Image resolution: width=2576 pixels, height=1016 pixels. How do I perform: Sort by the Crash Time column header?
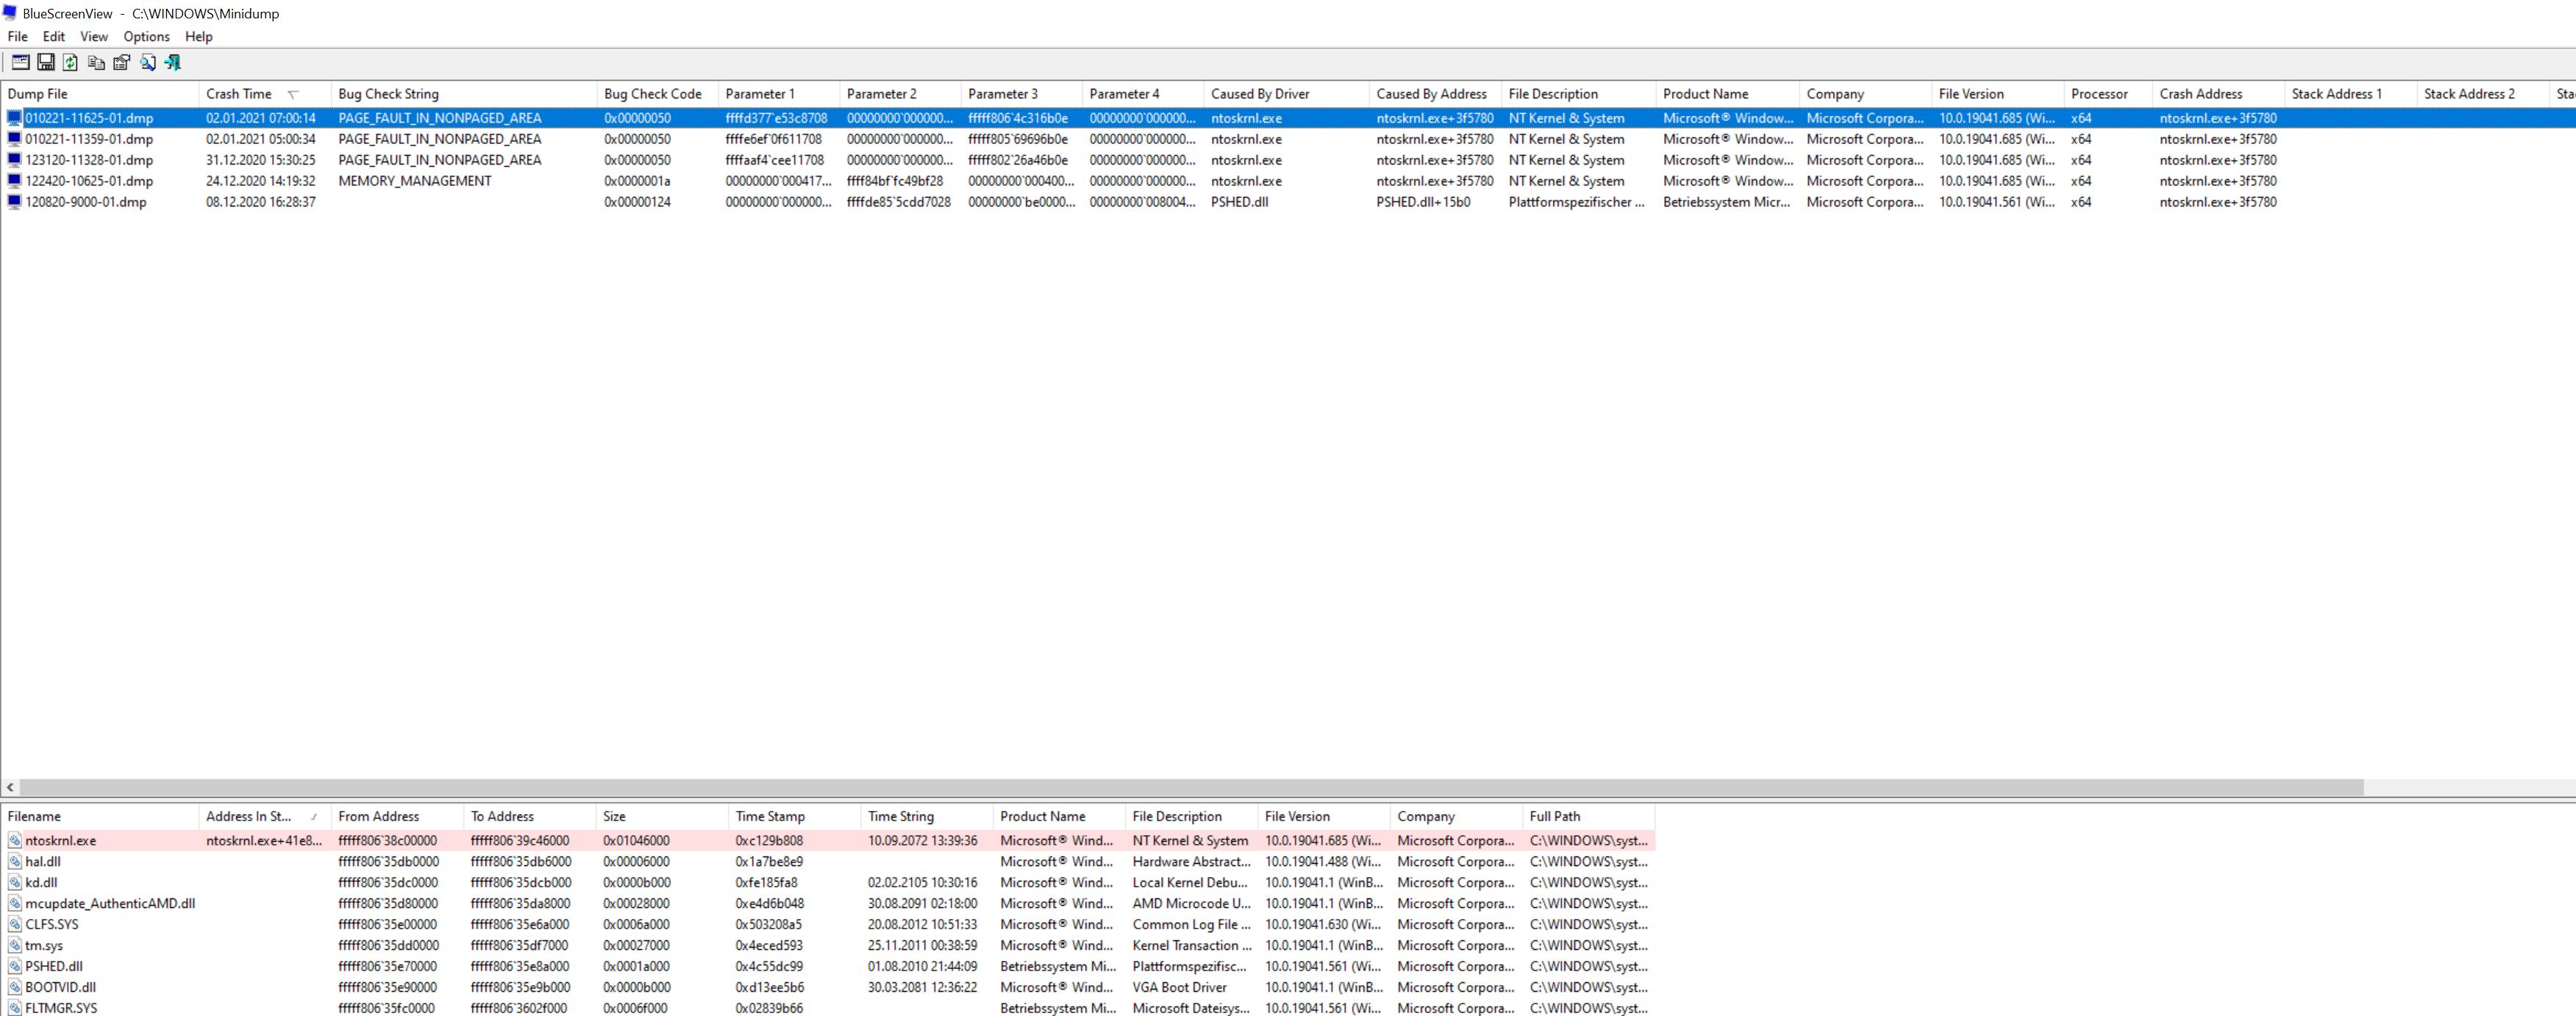pyautogui.click(x=240, y=94)
